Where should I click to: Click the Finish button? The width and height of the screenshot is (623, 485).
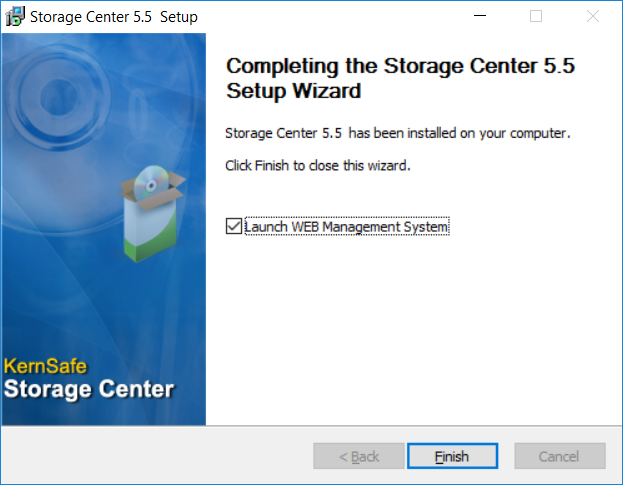pyautogui.click(x=452, y=456)
